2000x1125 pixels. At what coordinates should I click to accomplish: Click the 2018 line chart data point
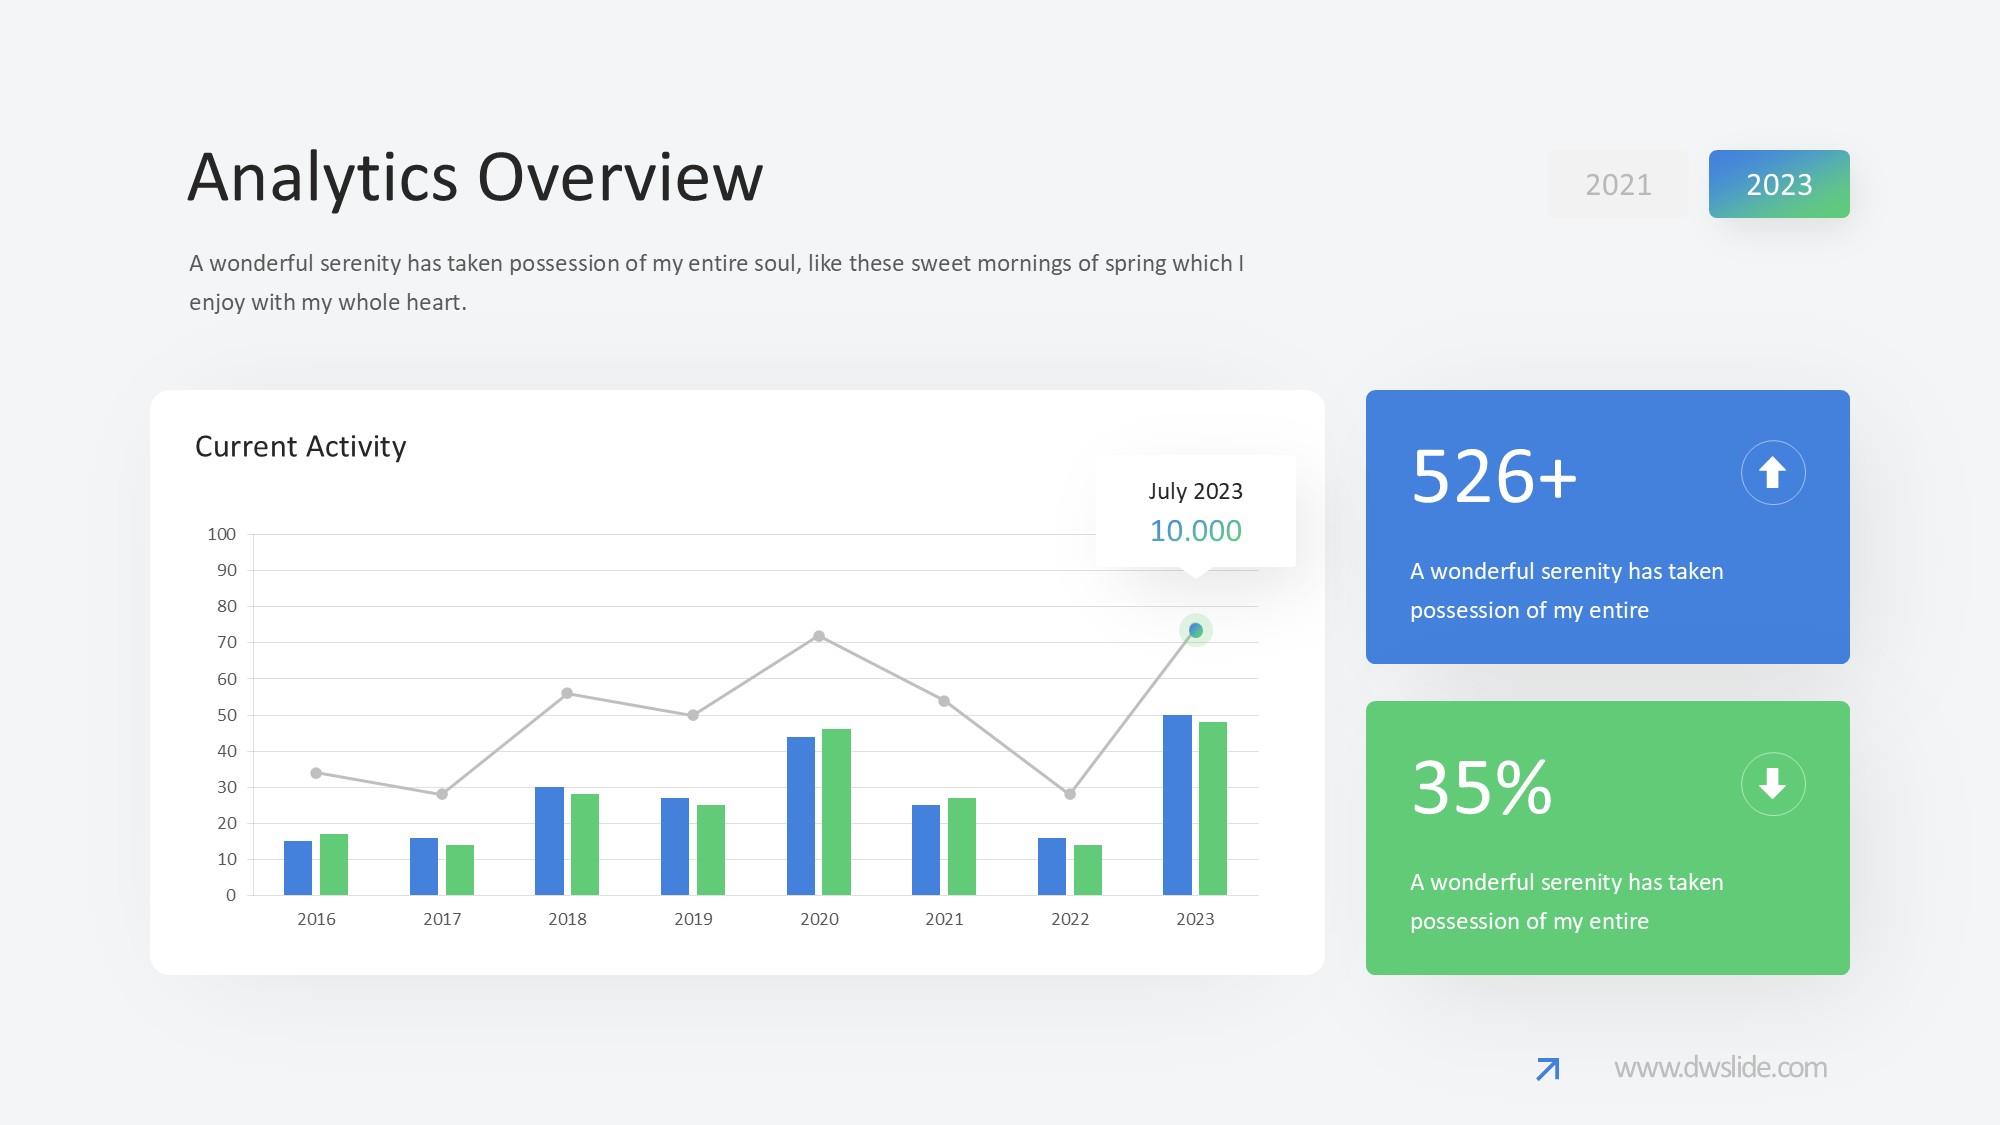tap(567, 693)
